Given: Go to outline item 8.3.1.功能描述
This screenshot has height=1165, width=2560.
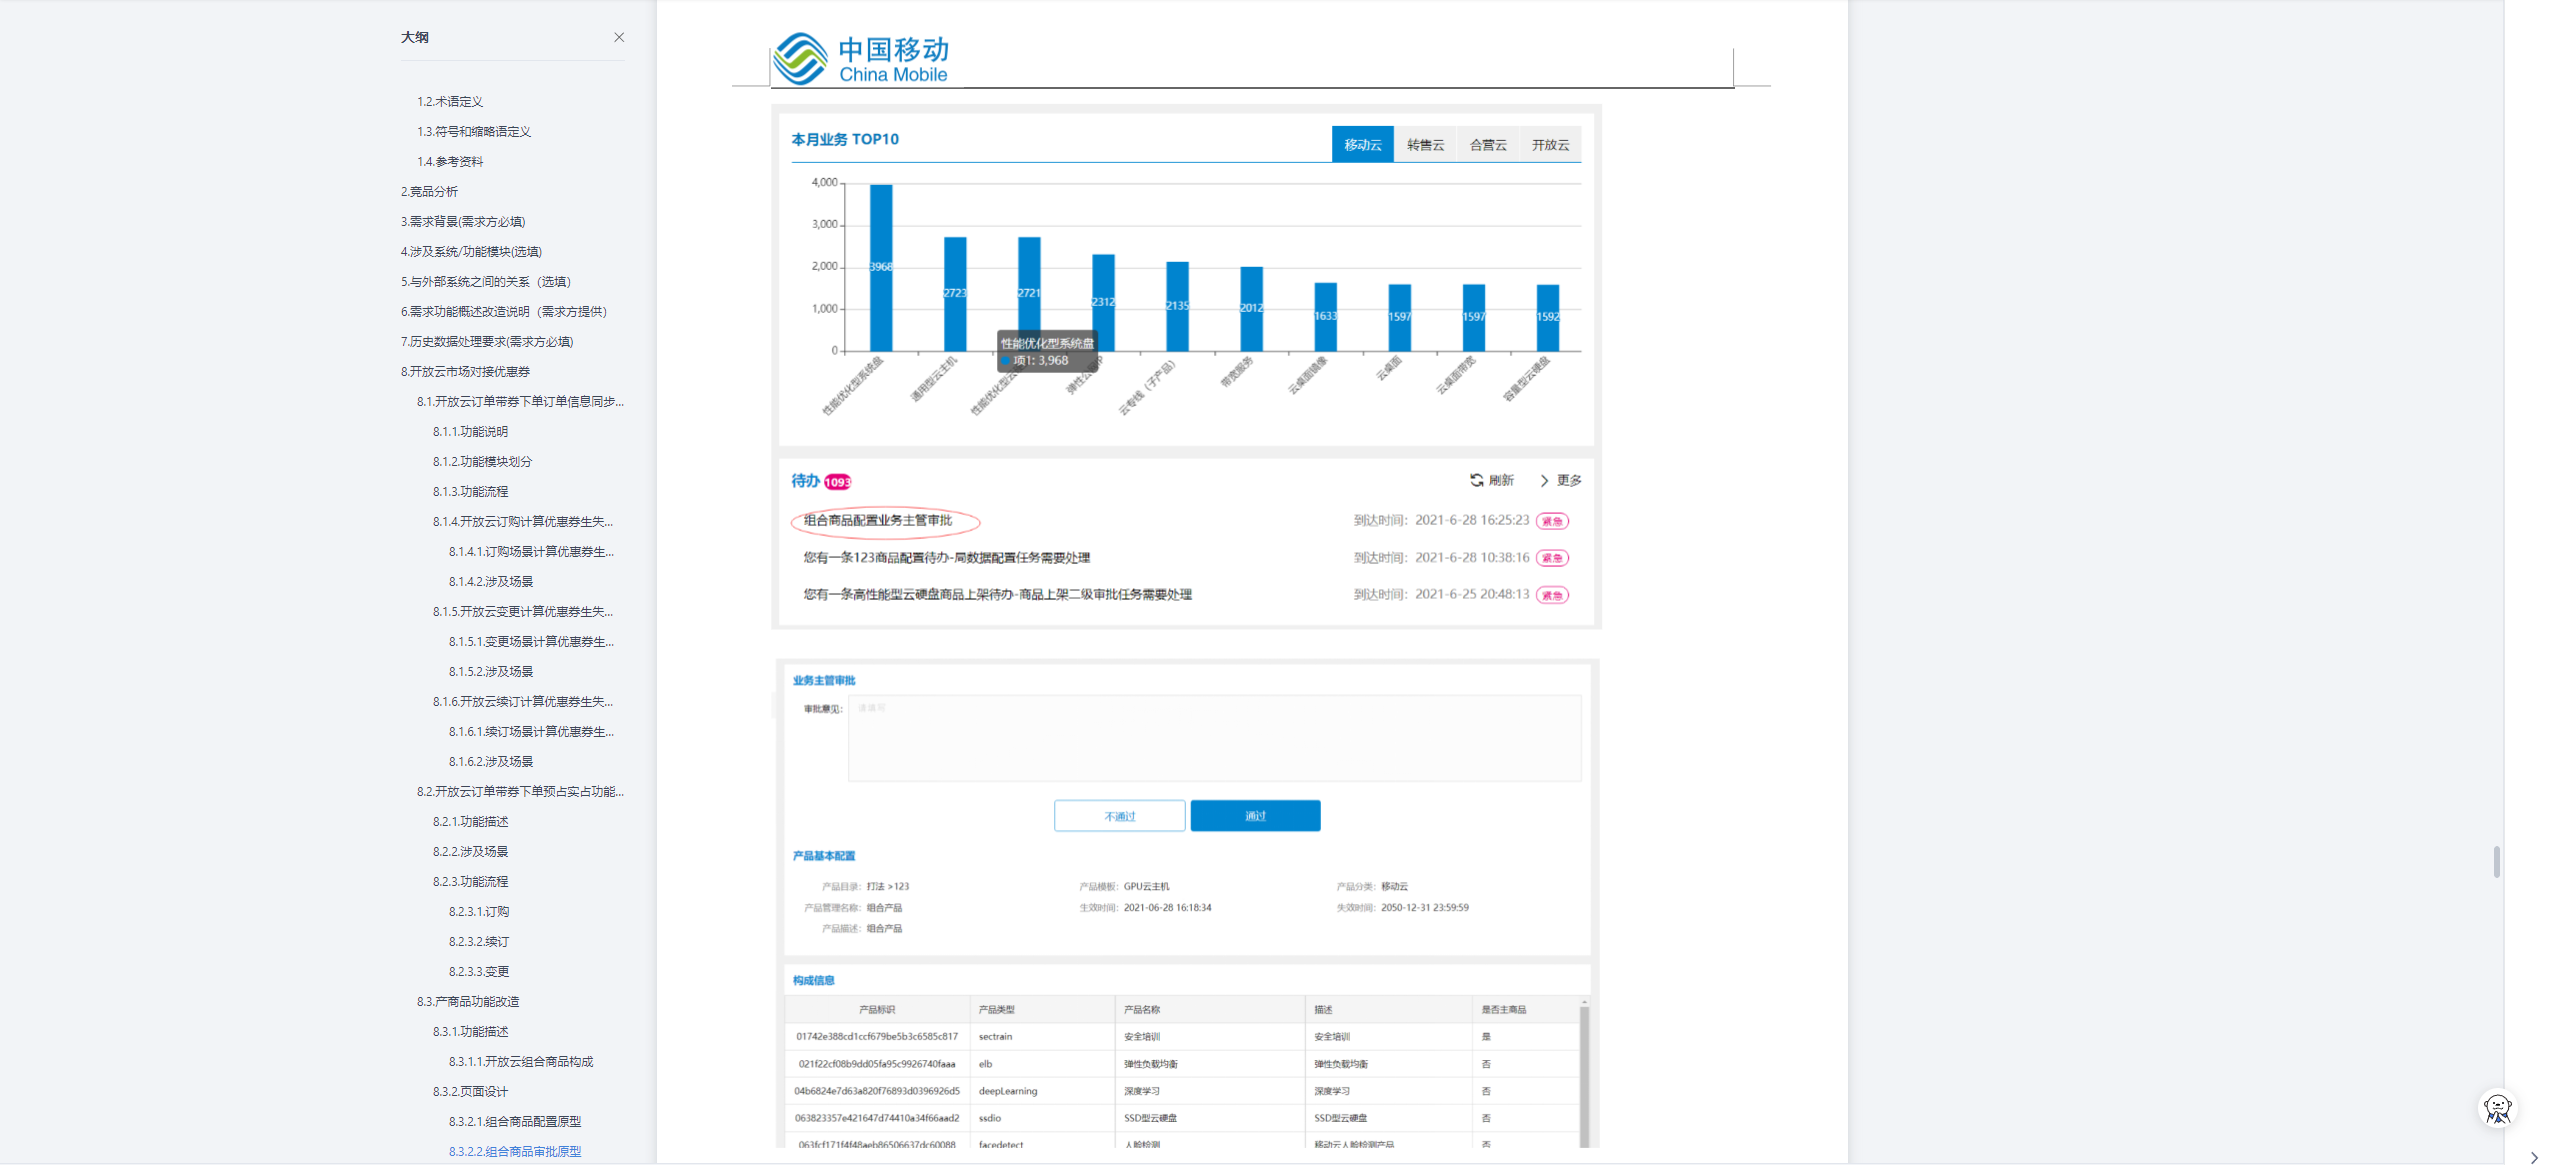Looking at the screenshot, I should [470, 1031].
